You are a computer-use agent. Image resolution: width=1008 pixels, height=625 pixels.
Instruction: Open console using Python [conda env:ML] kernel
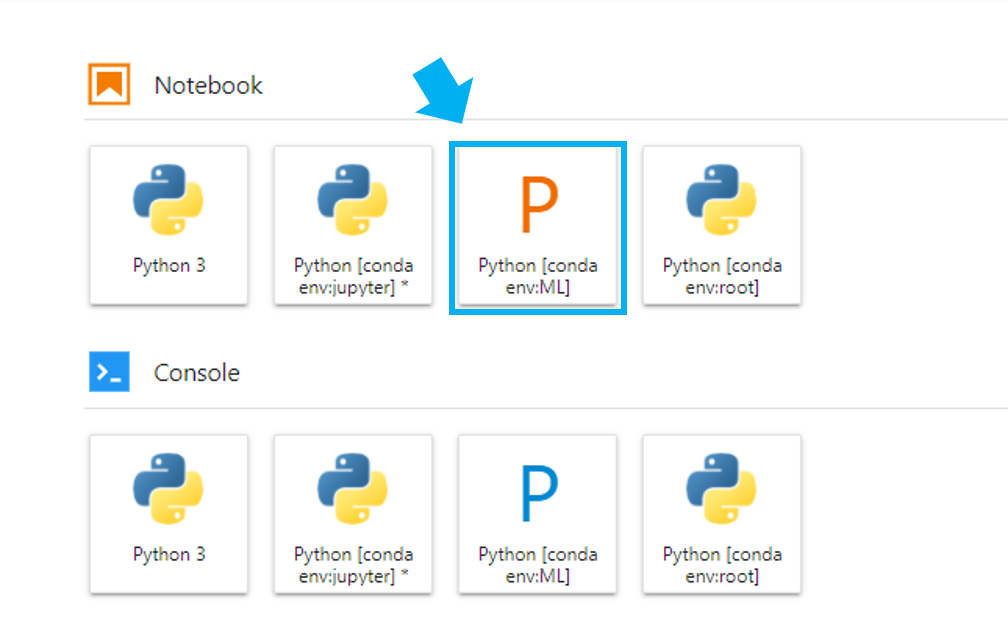tap(537, 514)
